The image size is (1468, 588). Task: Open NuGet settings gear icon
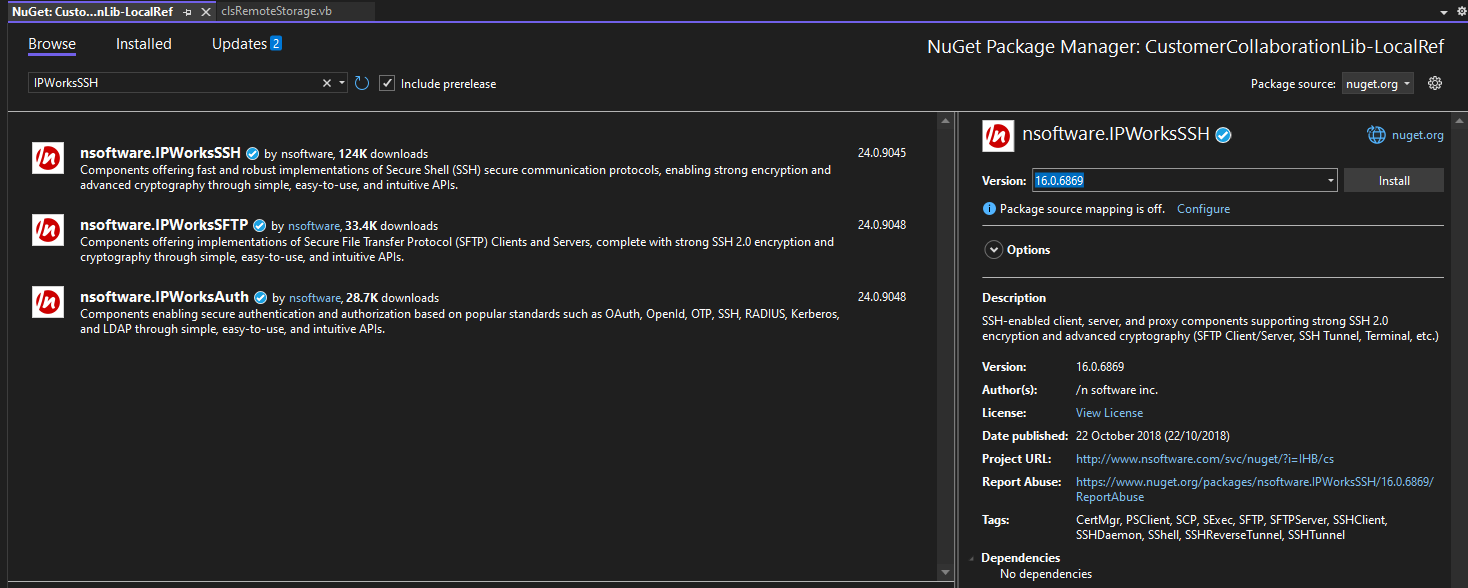tap(1435, 83)
